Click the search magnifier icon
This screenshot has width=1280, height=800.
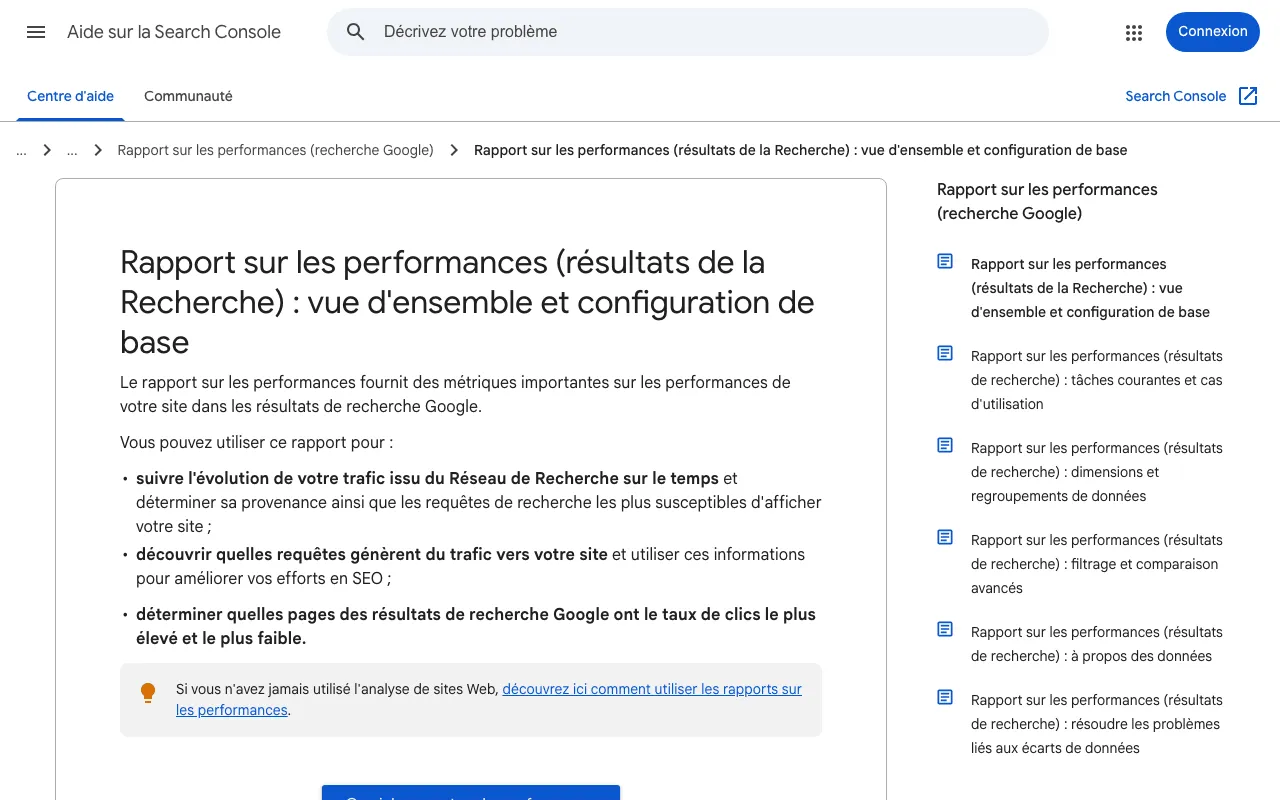pyautogui.click(x=356, y=32)
